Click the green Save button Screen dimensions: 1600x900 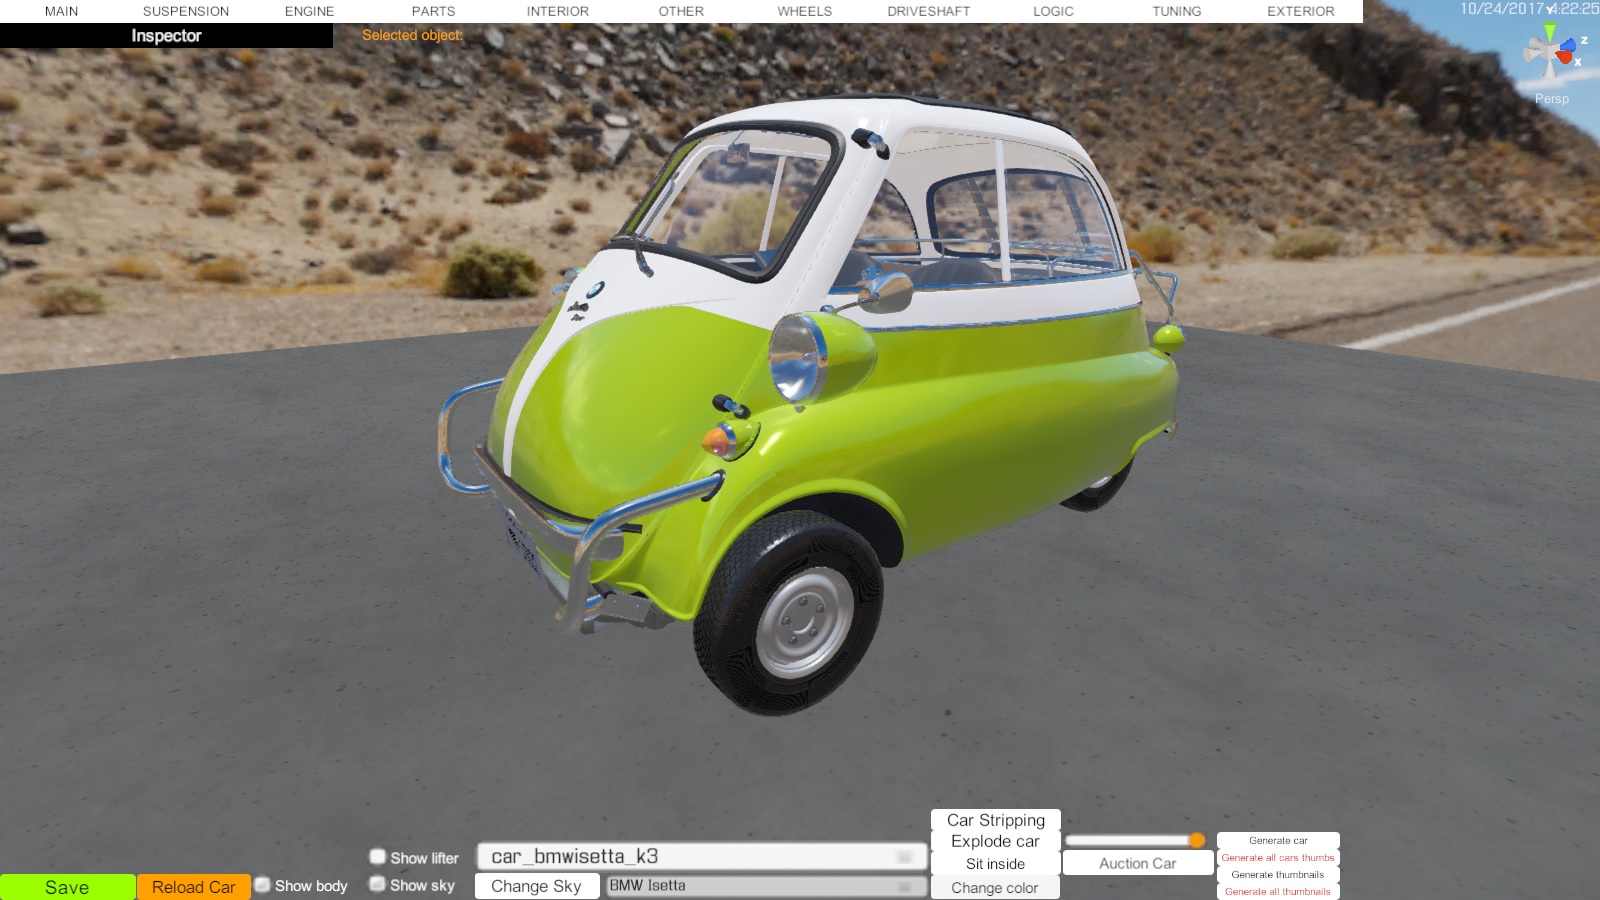(67, 887)
